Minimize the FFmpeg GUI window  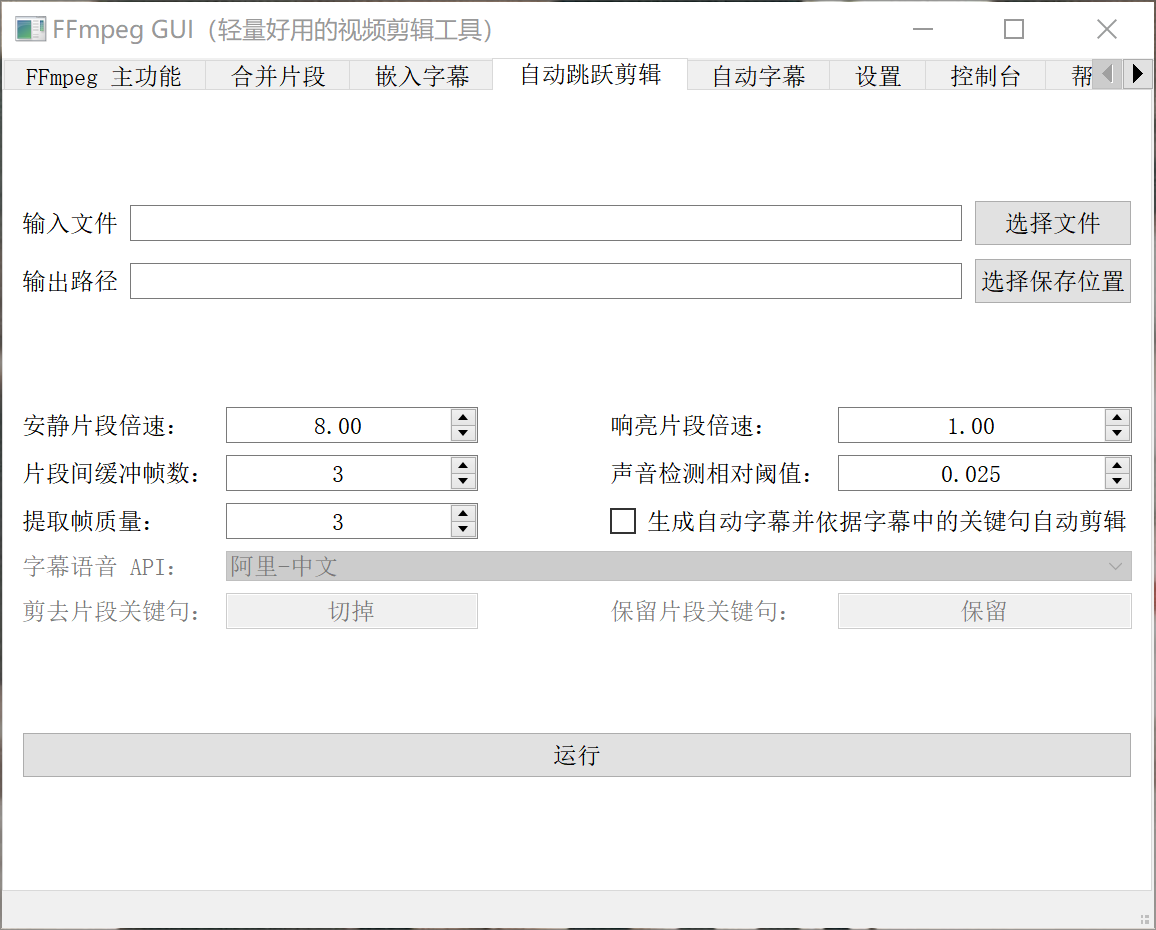pos(923,30)
